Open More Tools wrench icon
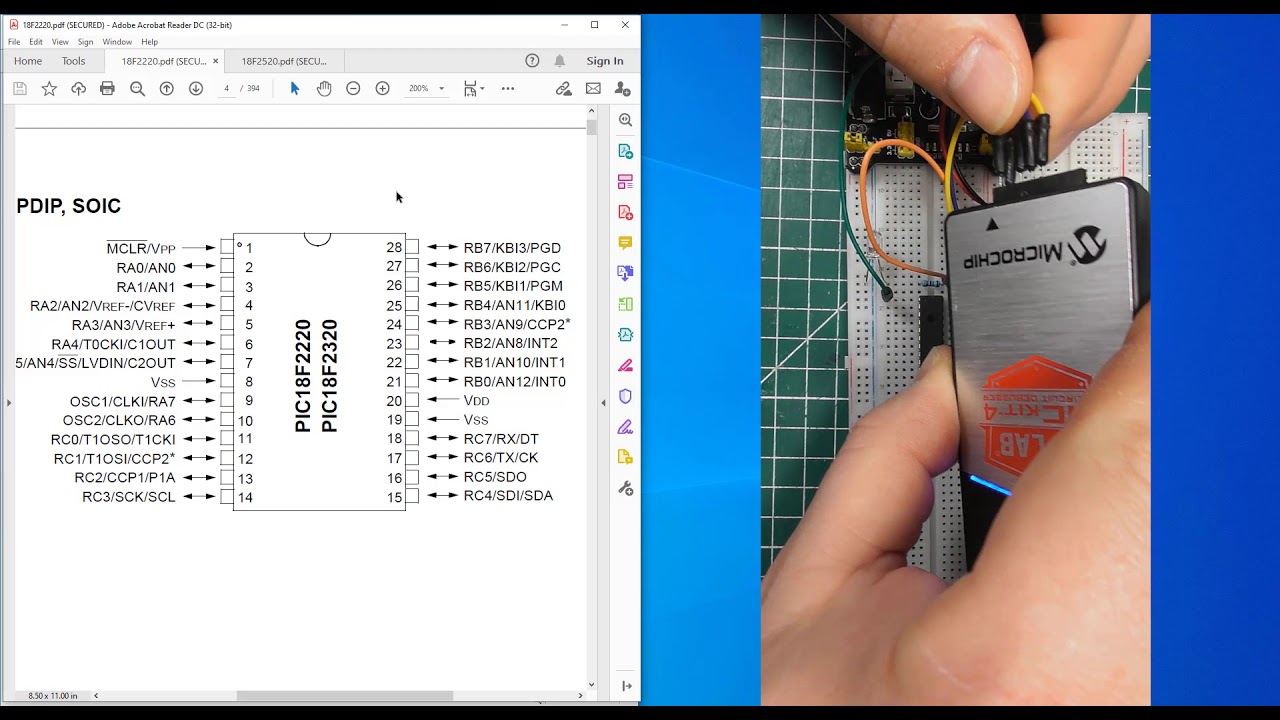This screenshot has height=720, width=1280. coord(625,488)
